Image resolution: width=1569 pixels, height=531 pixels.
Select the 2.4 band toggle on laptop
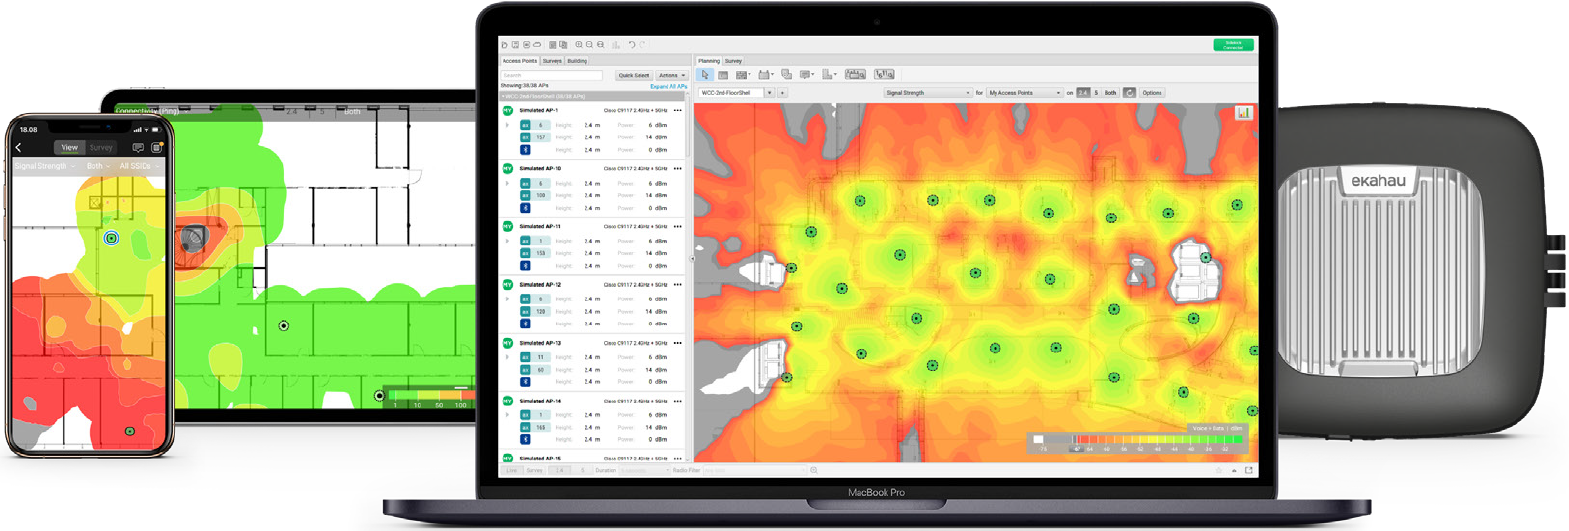pos(1083,93)
